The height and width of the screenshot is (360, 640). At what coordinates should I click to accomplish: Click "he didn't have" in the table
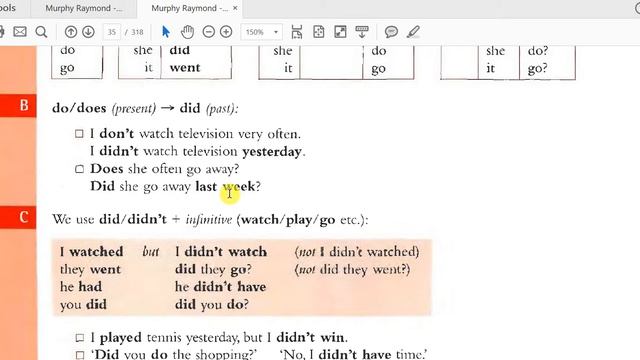pyautogui.click(x=220, y=287)
